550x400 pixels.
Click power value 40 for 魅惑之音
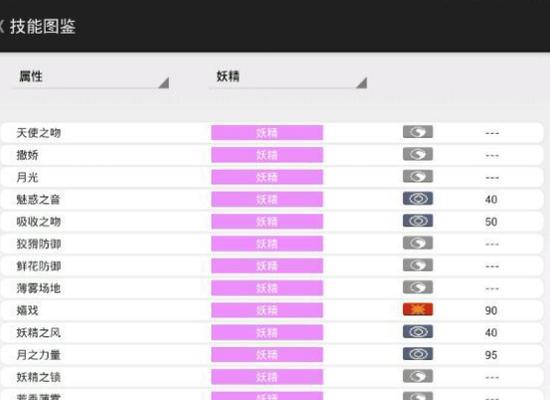[491, 200]
